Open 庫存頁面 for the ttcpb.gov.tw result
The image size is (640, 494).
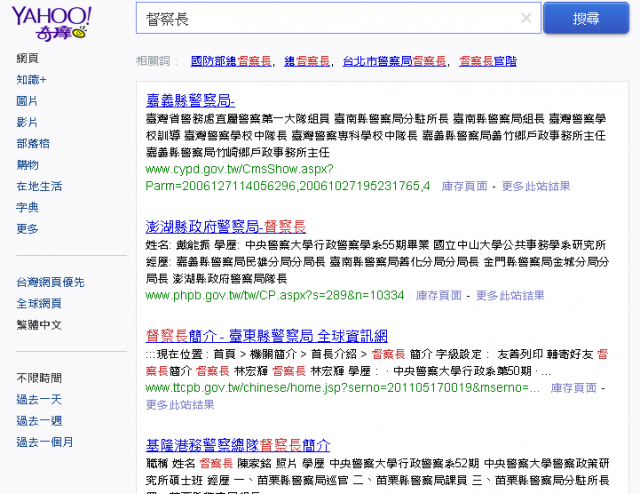[x=574, y=387]
